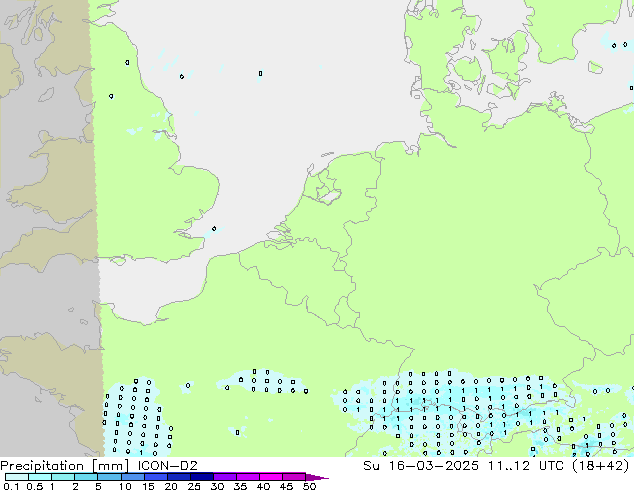The width and height of the screenshot is (634, 490).
Task: Select the 5–10 mm legend color swatch
Action: [109, 477]
